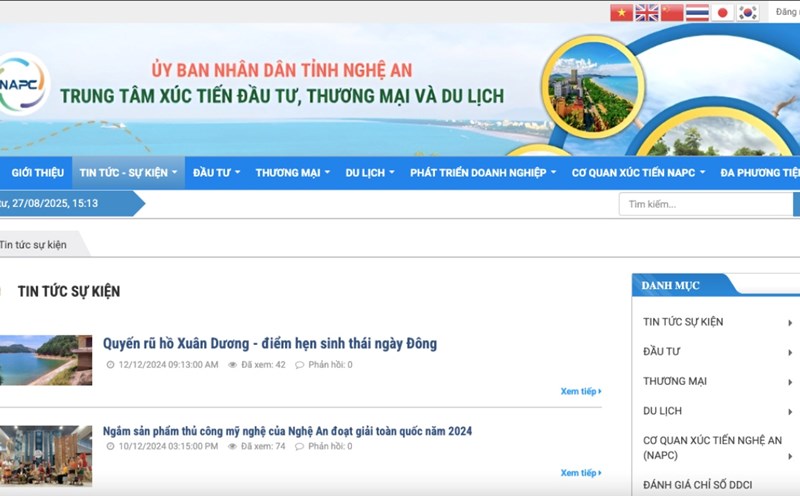The image size is (800, 496).
Task: Click the date 12/12/2024 09:13:00 AM
Action: (x=168, y=365)
